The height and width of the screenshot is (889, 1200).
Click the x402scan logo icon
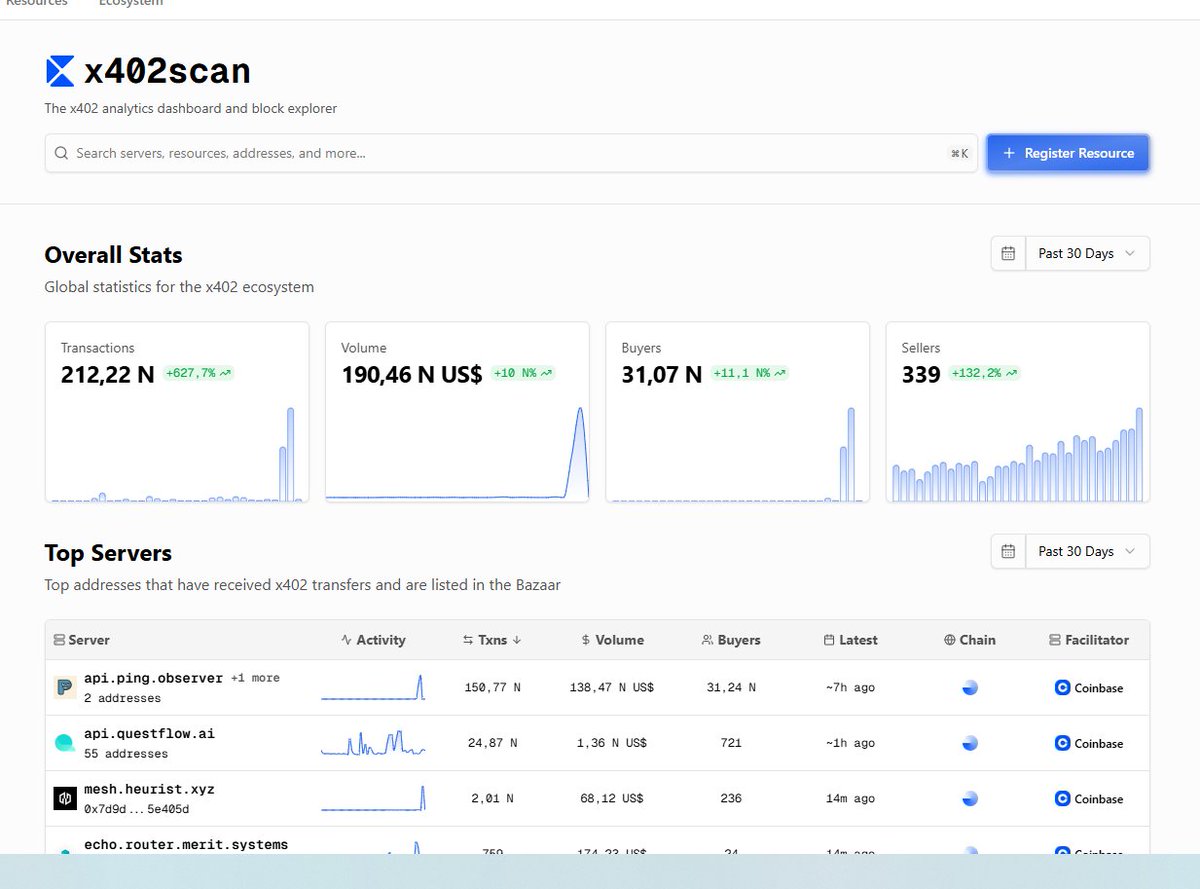pos(60,71)
